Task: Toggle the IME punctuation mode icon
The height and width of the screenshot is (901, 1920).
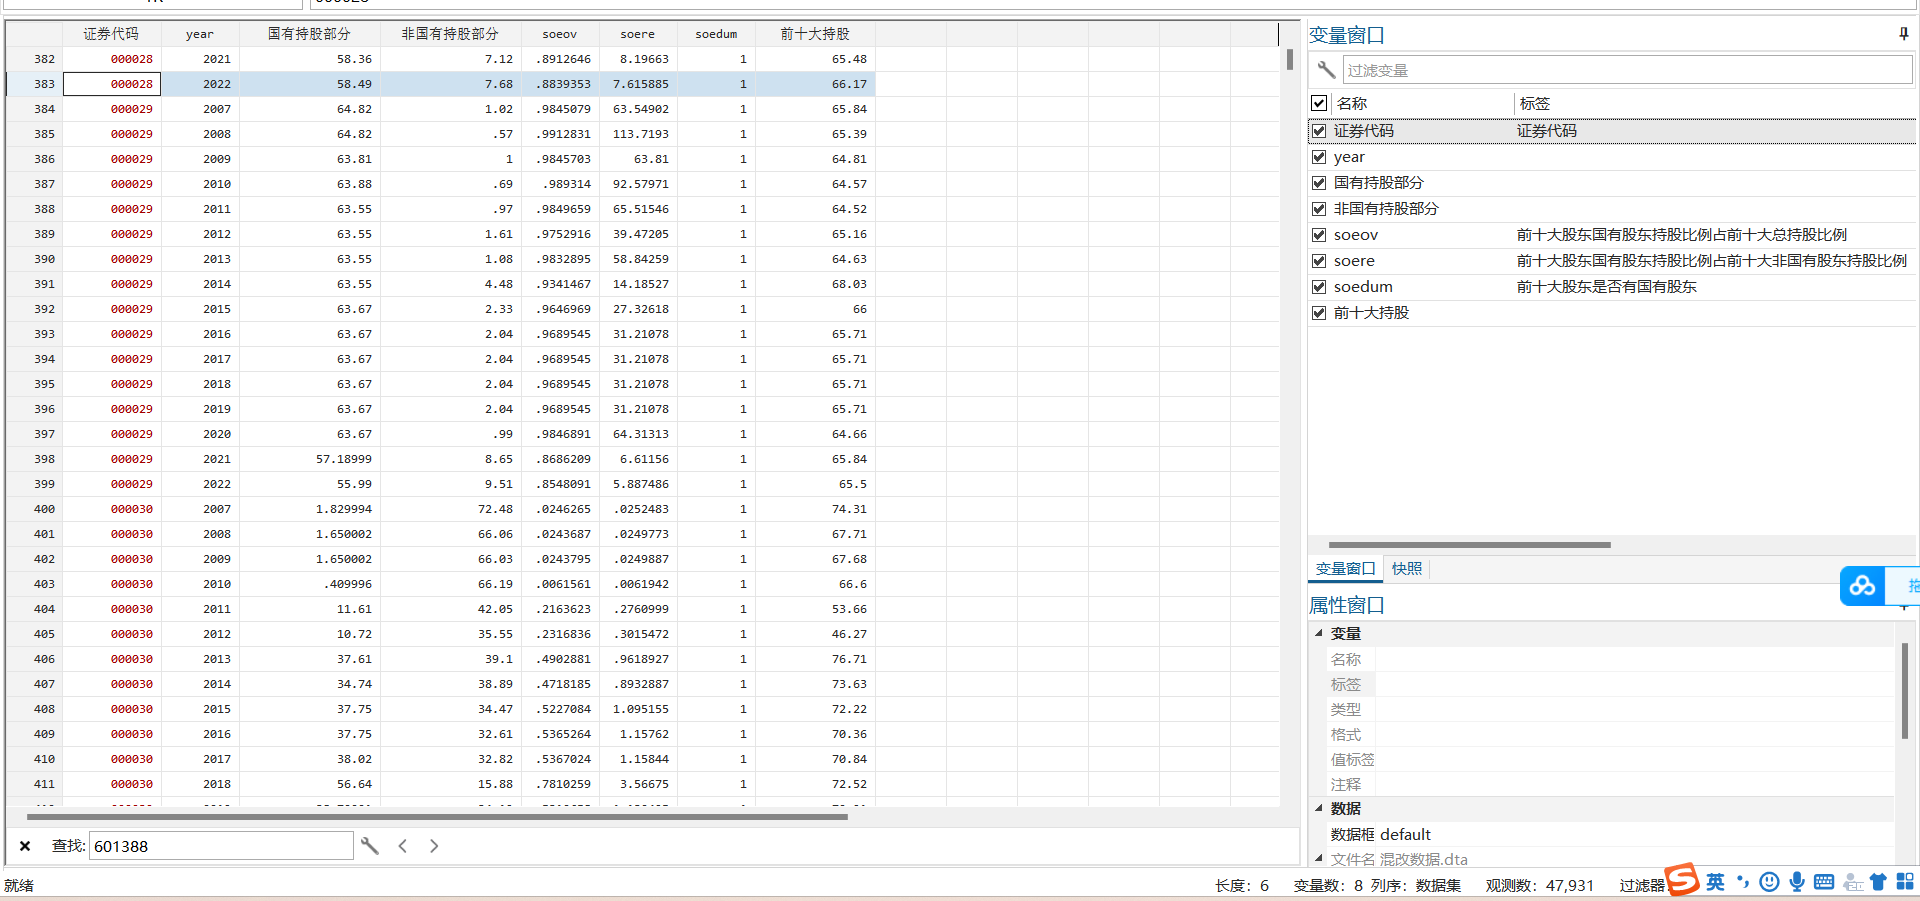Action: 1743,882
